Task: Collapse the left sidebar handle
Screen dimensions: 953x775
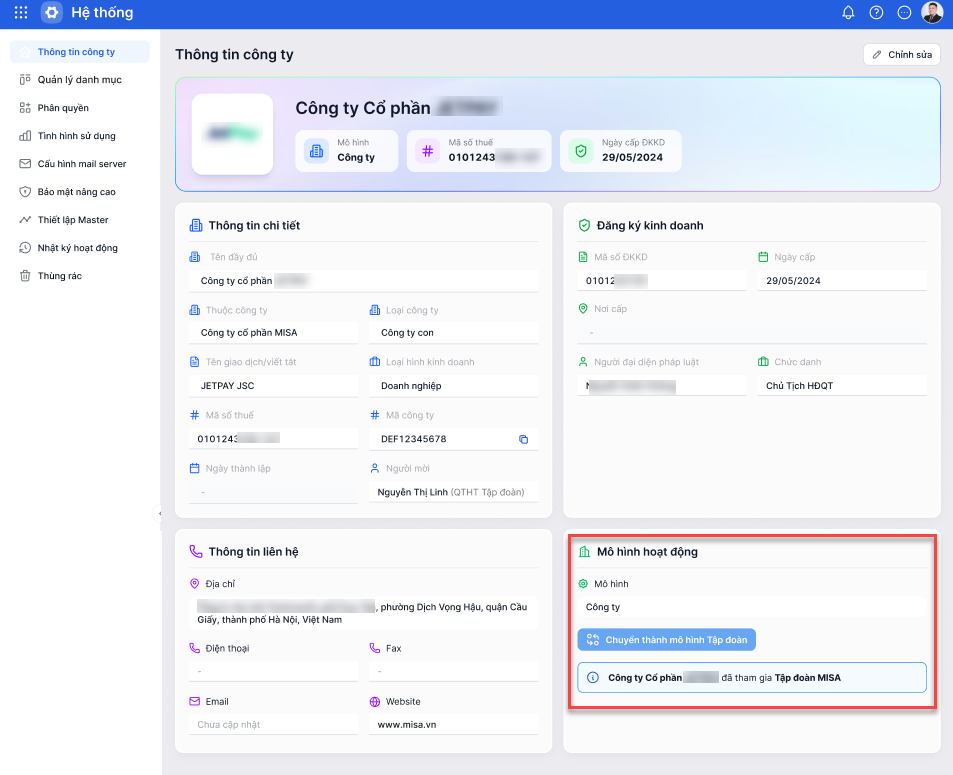Action: click(x=160, y=513)
